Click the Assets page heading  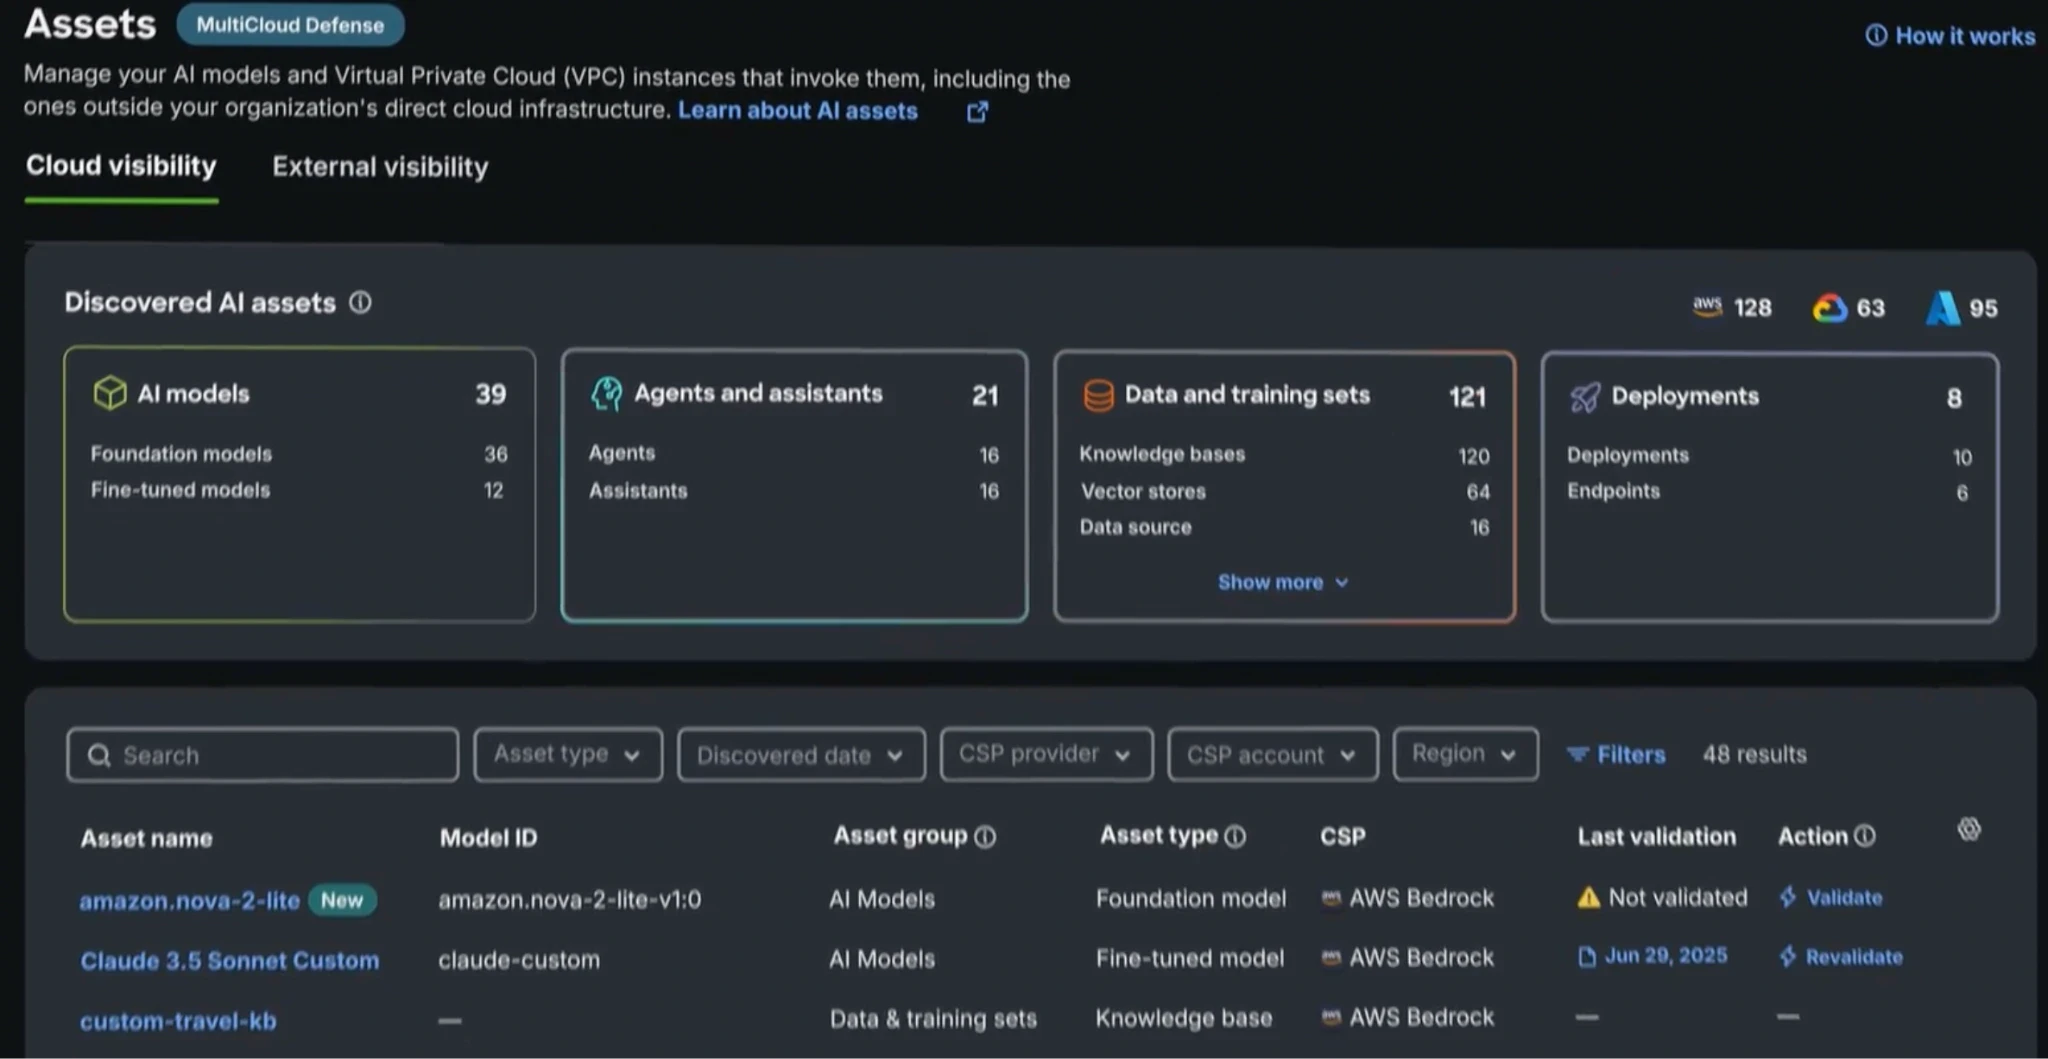coord(90,24)
